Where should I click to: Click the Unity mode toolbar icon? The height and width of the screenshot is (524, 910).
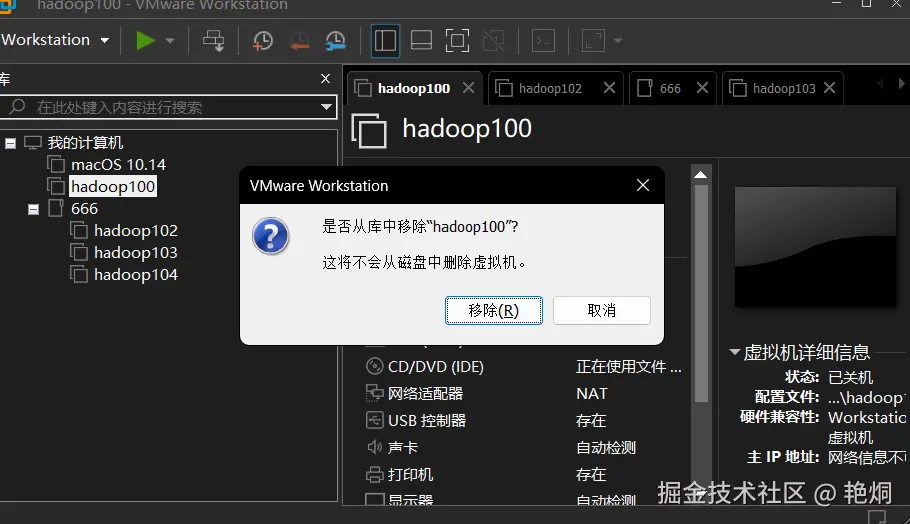coord(493,41)
